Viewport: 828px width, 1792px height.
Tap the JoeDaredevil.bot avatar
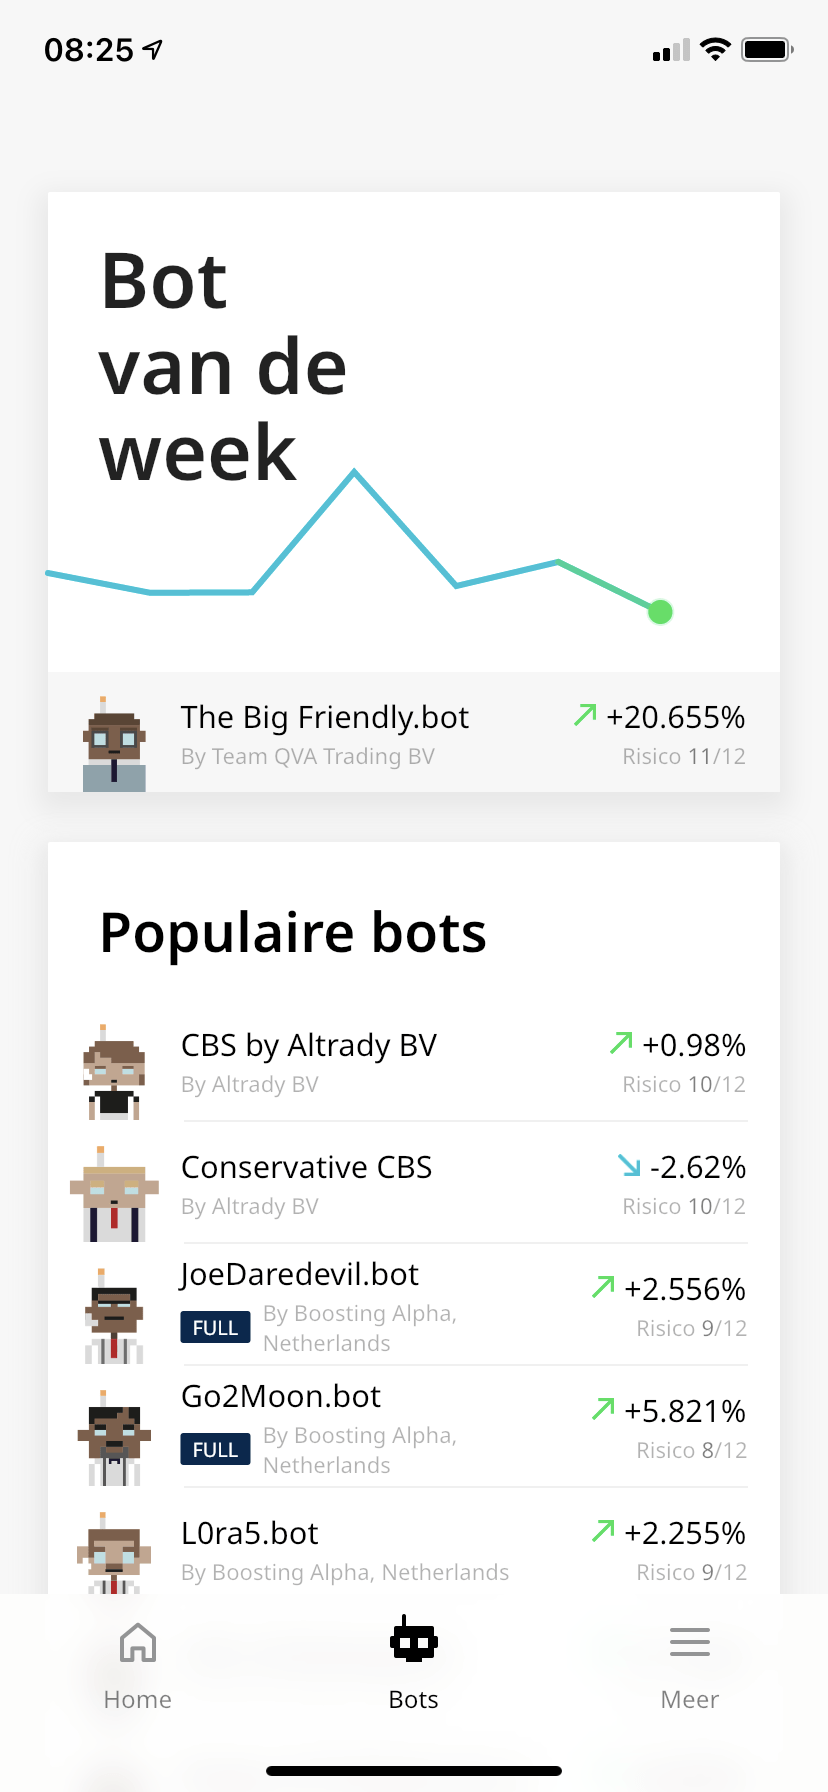tap(114, 1316)
